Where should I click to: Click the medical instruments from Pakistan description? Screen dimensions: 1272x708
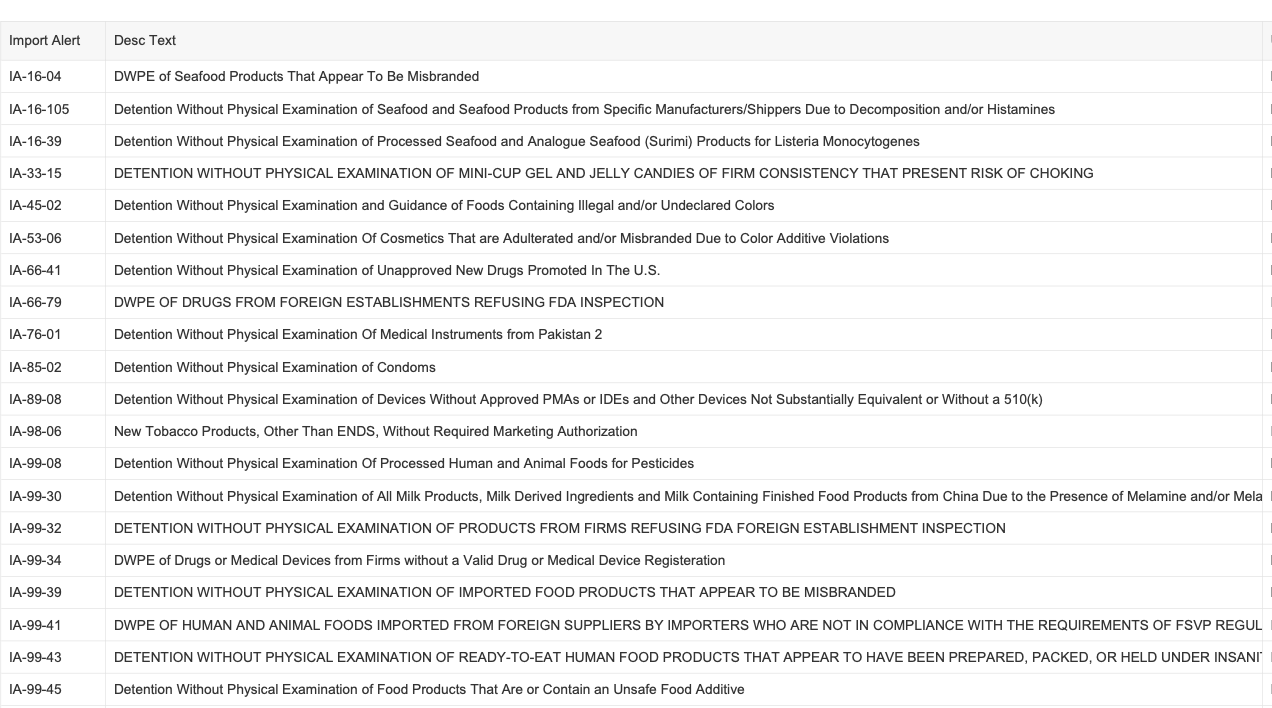[357, 334]
